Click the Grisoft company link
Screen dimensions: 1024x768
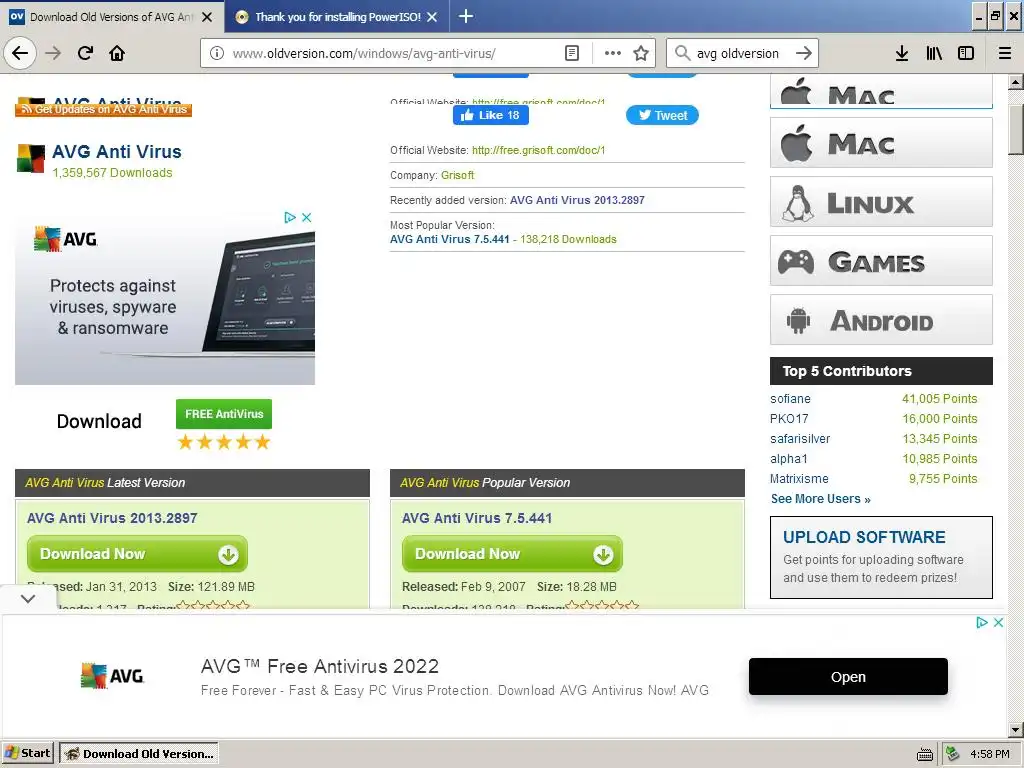[x=457, y=175]
